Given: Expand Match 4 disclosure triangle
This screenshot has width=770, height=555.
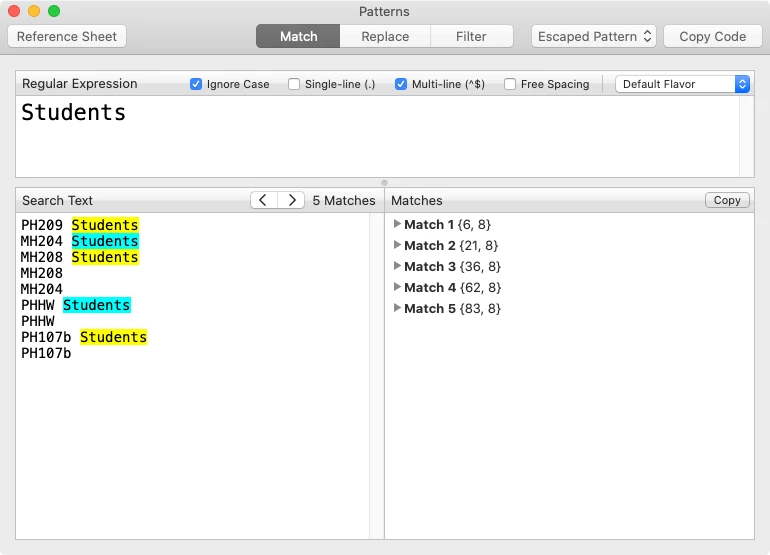Looking at the screenshot, I should tap(397, 287).
